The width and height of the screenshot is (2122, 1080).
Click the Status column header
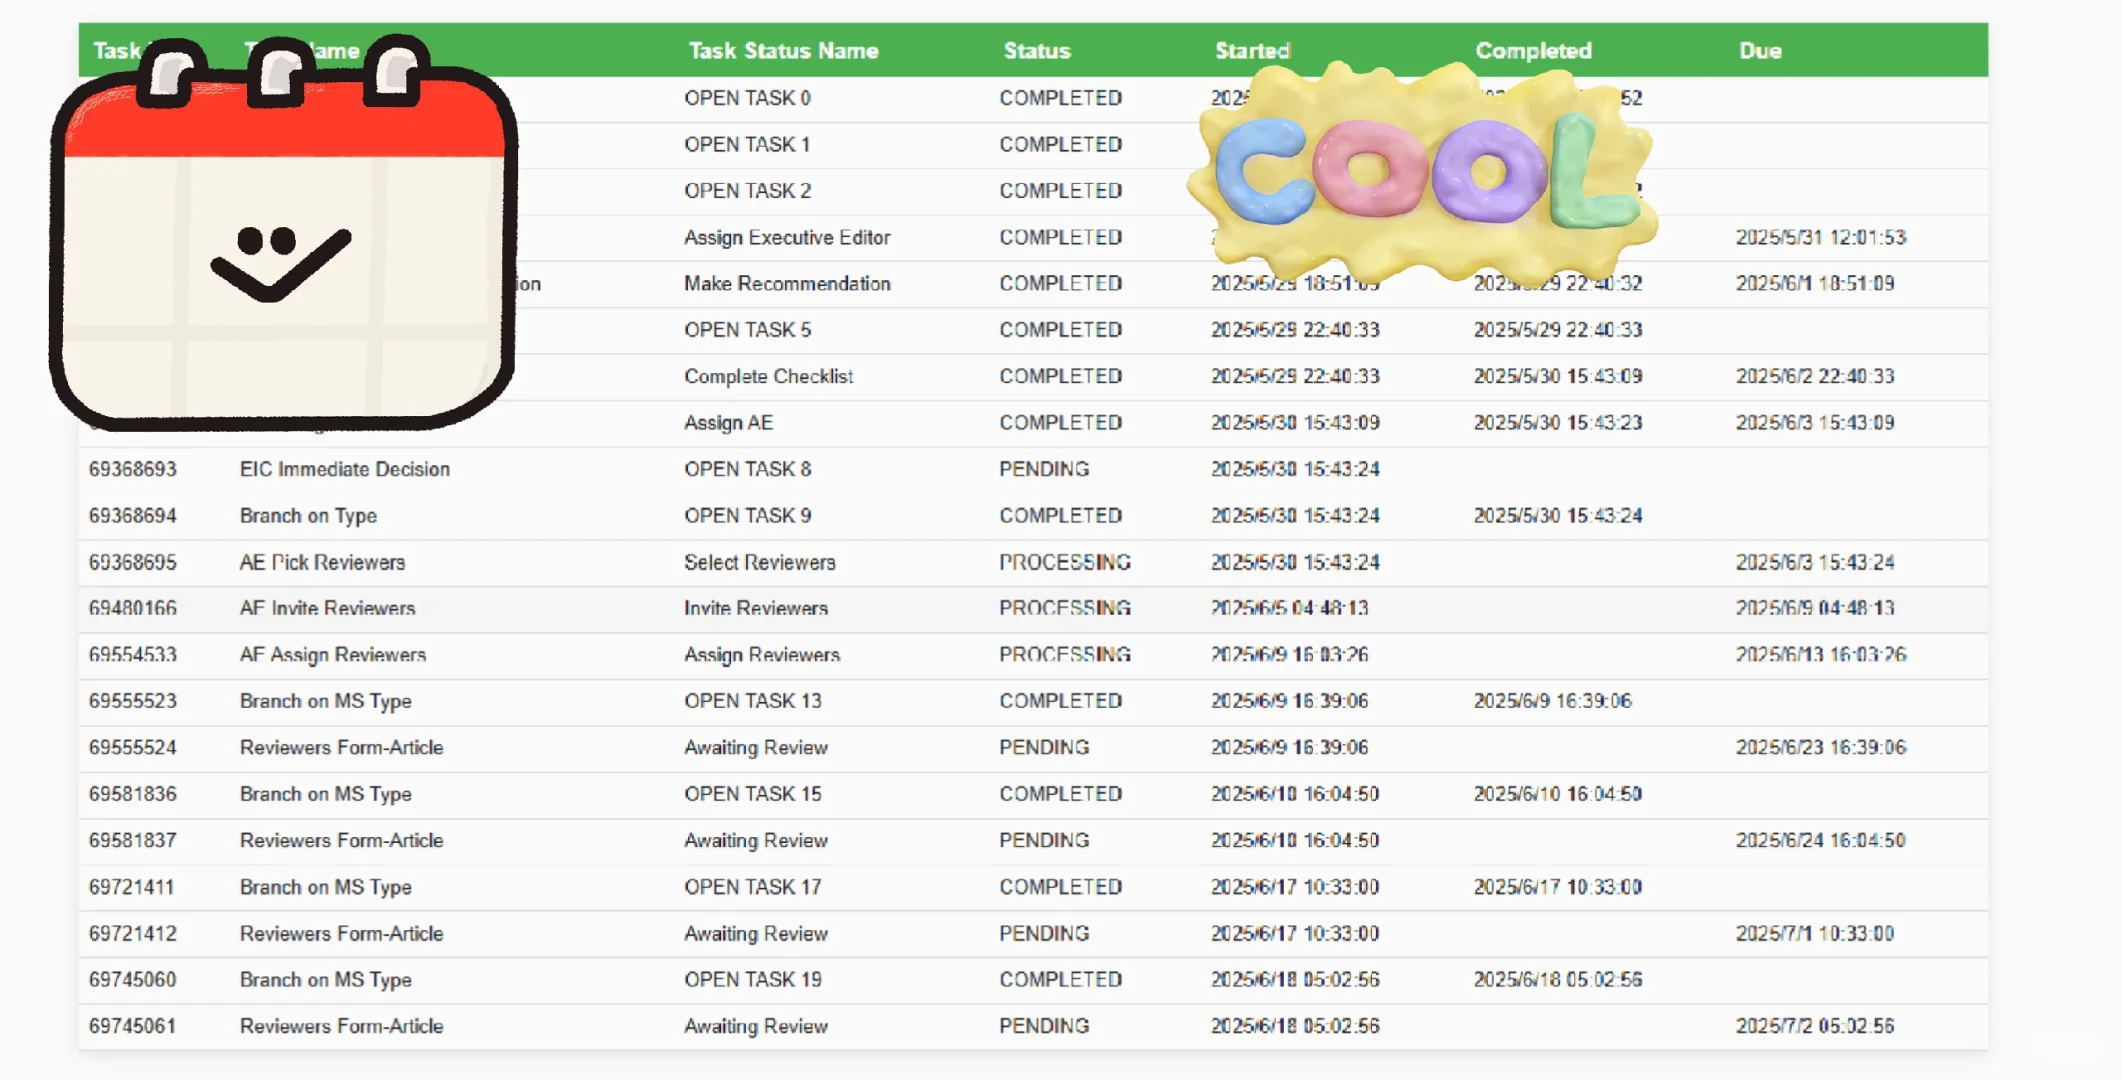[1036, 51]
